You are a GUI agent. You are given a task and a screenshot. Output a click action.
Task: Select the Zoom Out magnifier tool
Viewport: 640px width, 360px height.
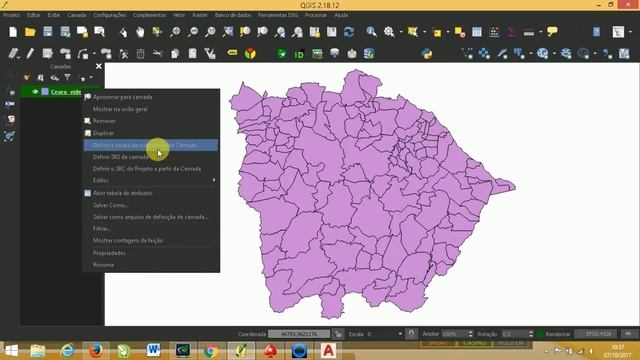pyautogui.click(x=193, y=32)
